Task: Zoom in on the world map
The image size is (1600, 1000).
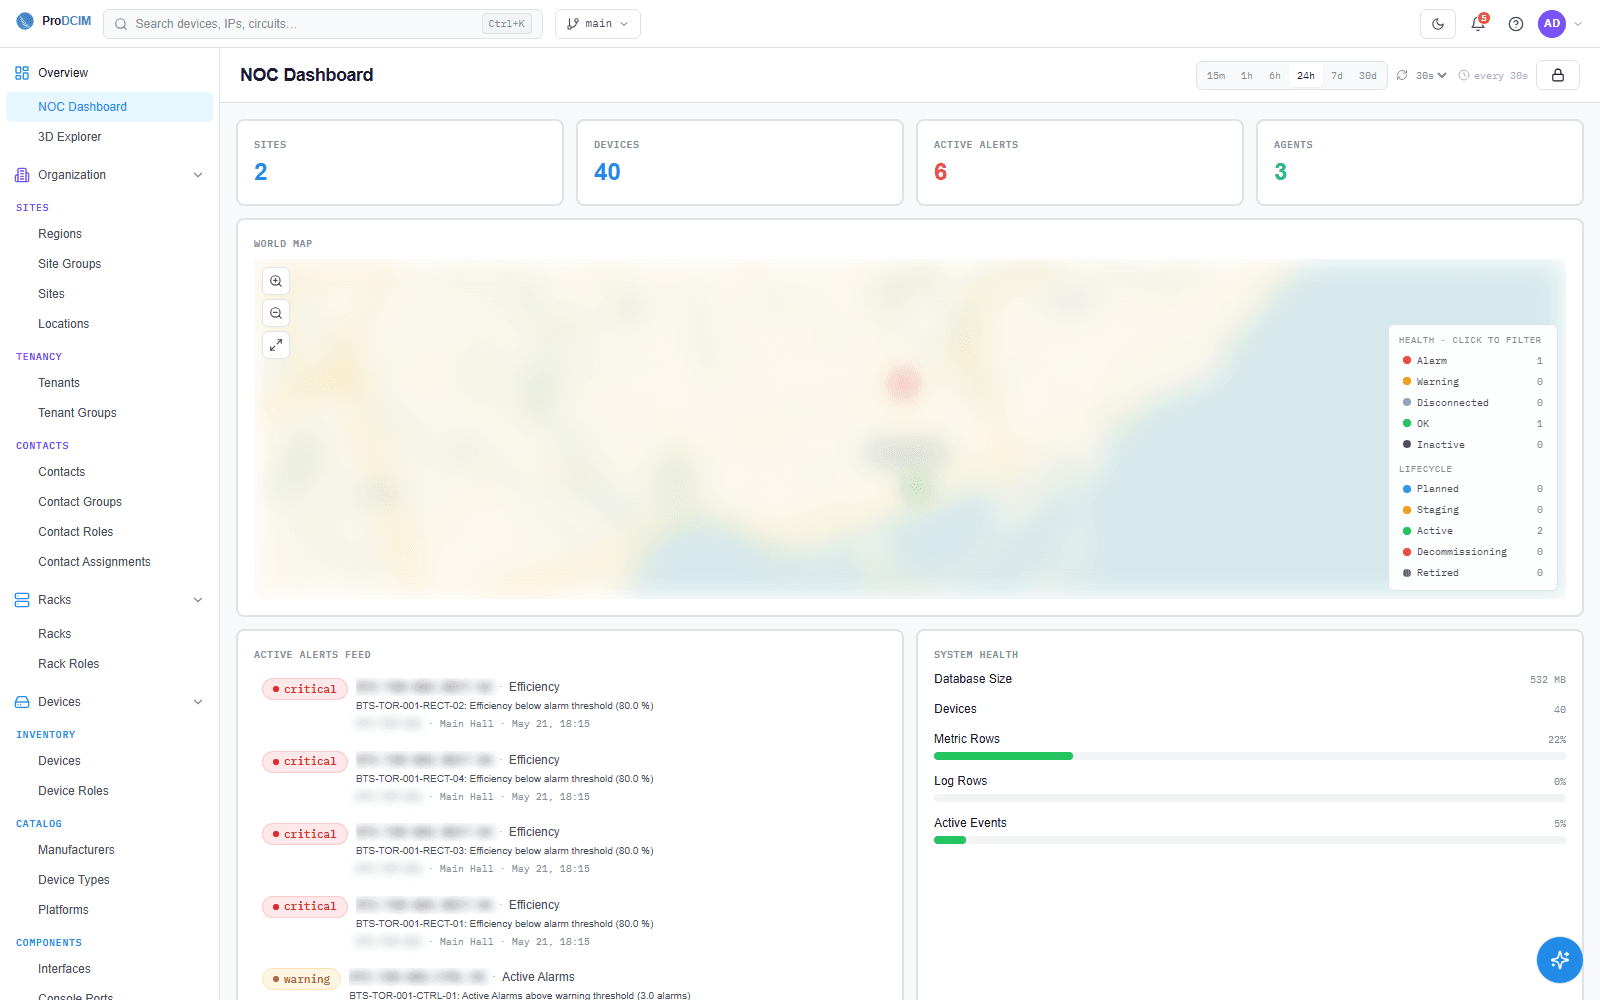Action: [276, 281]
